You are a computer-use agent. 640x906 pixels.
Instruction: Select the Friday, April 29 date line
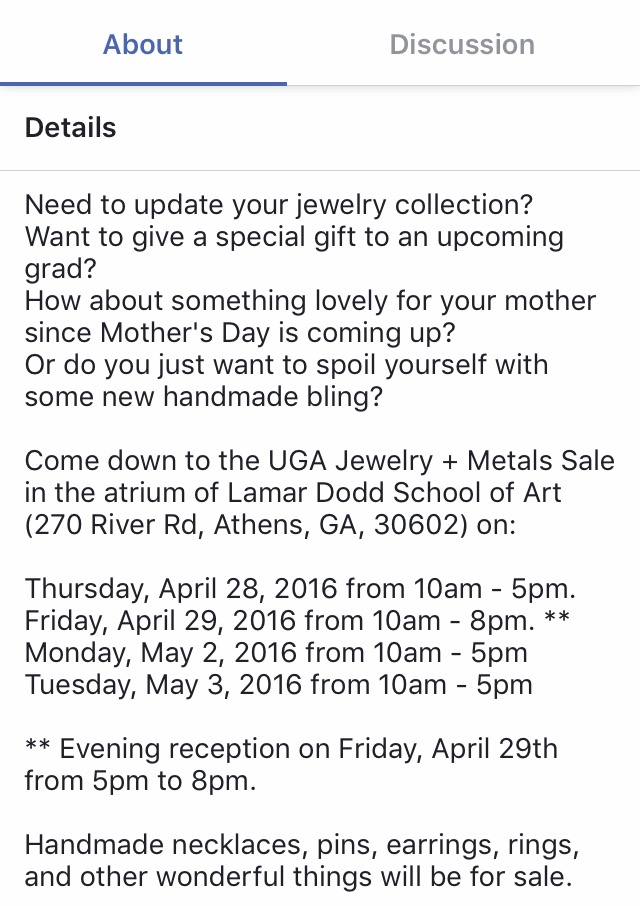[x=280, y=621]
